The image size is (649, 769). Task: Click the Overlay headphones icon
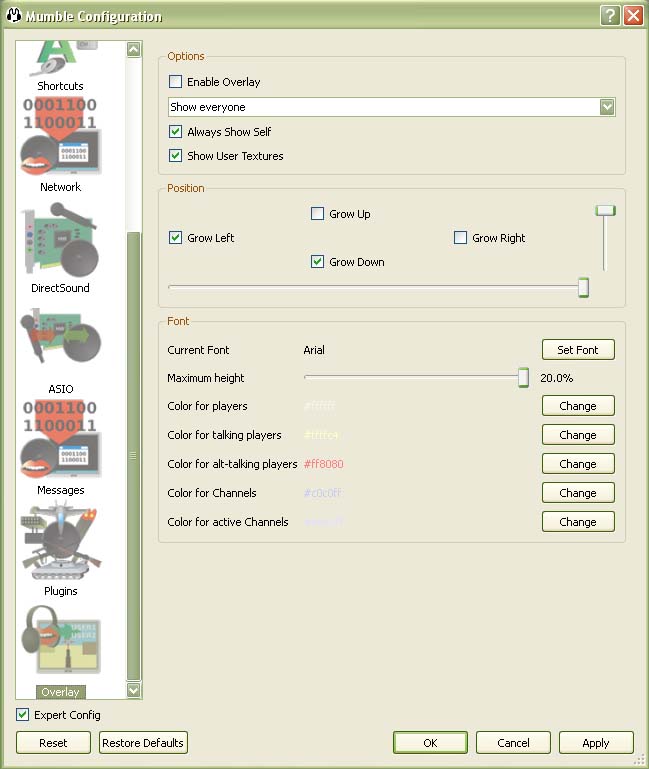[x=60, y=640]
